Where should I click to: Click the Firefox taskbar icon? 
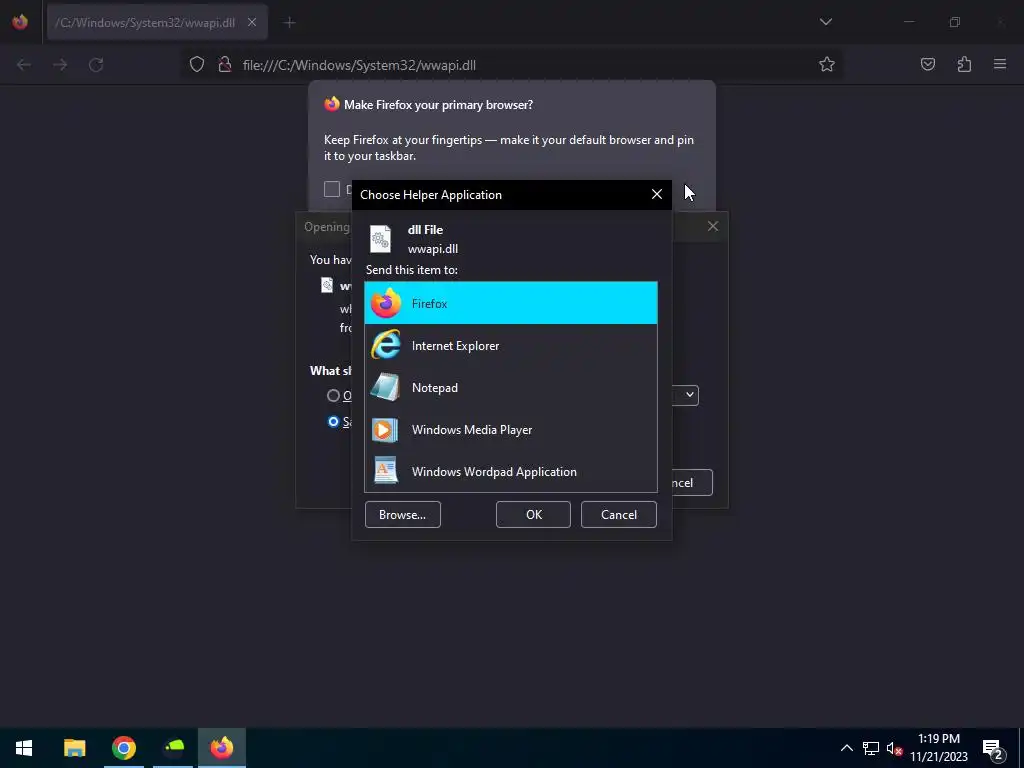pos(222,748)
